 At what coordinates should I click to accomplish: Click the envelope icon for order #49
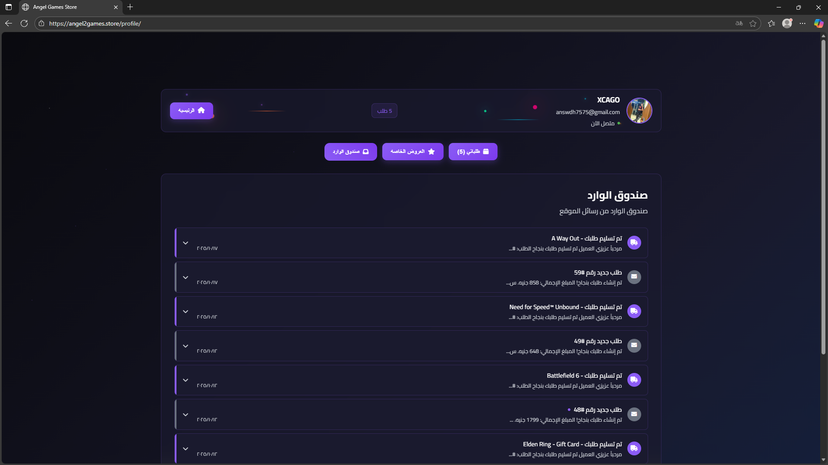[x=634, y=346]
